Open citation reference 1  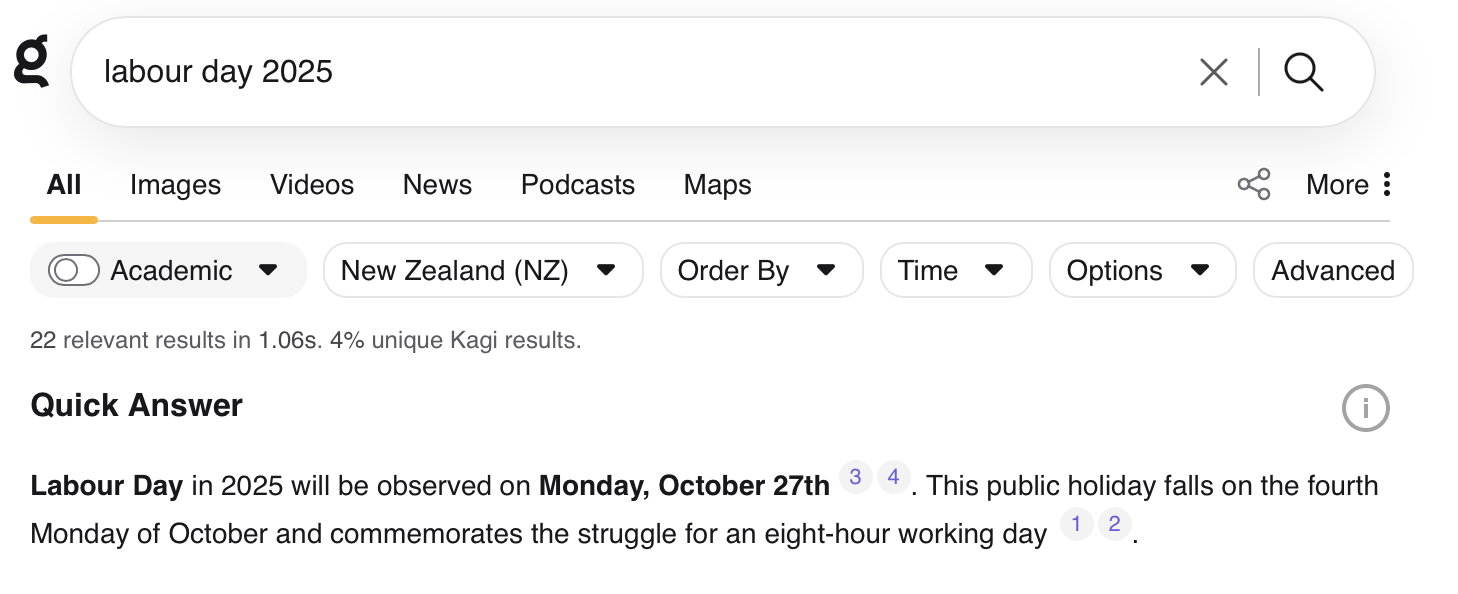1076,523
